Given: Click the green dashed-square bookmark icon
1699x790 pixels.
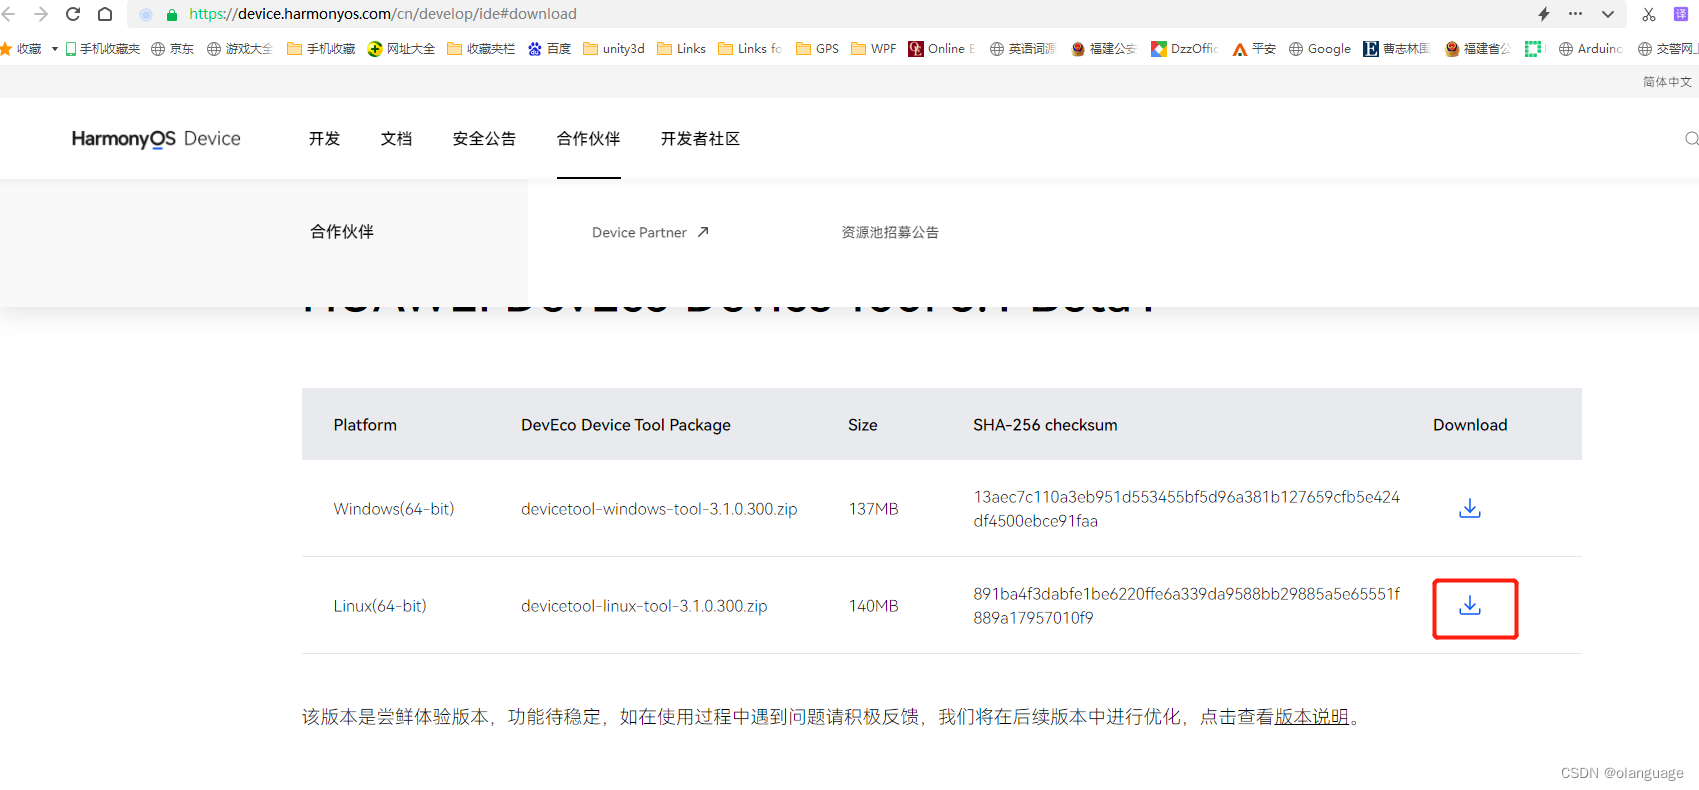Looking at the screenshot, I should (1533, 48).
